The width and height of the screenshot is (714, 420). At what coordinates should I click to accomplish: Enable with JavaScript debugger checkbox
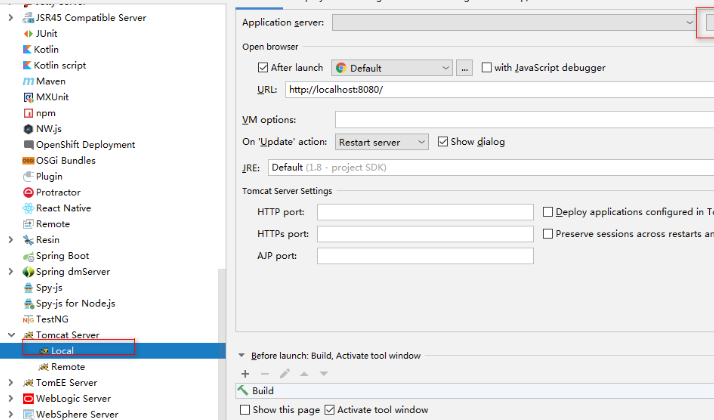pyautogui.click(x=487, y=67)
